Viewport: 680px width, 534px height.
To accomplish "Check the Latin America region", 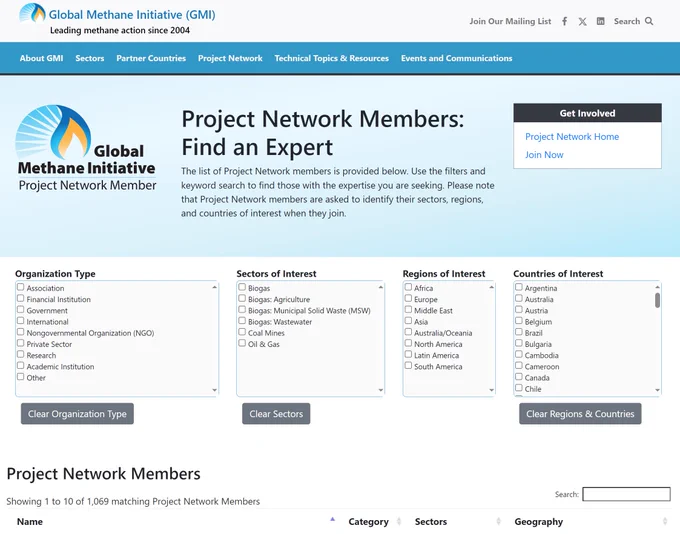I will point(408,354).
